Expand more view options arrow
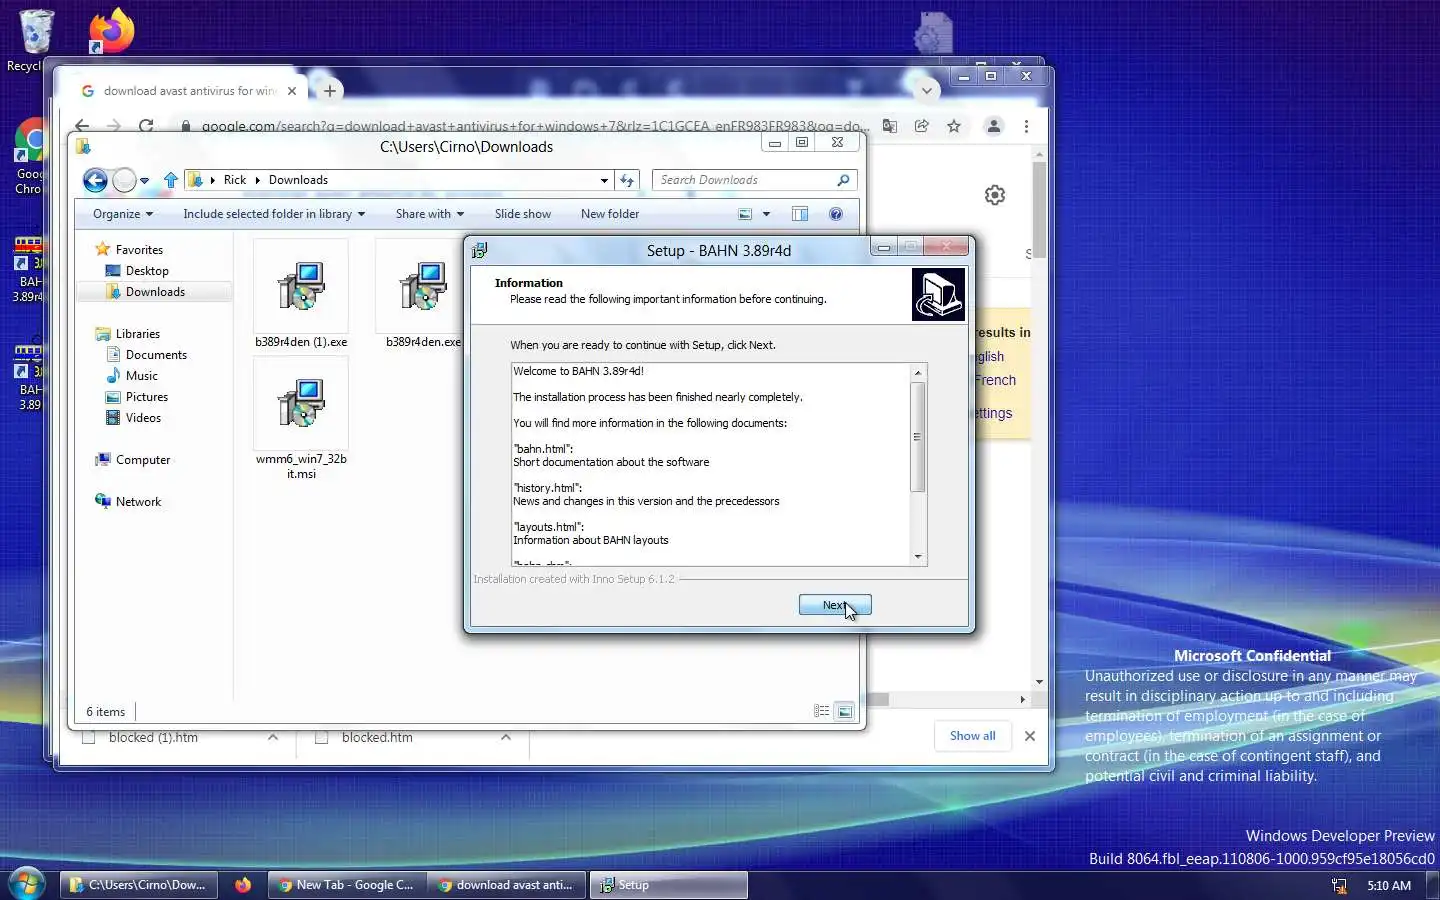Image resolution: width=1440 pixels, height=900 pixels. point(767,214)
